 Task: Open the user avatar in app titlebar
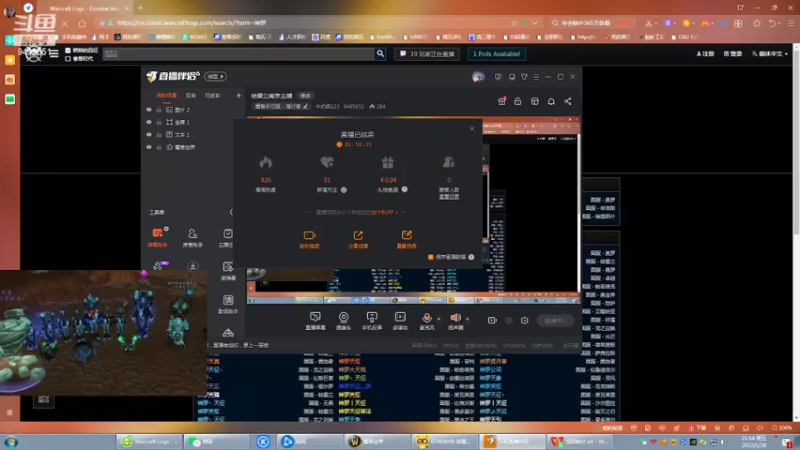[x=478, y=77]
